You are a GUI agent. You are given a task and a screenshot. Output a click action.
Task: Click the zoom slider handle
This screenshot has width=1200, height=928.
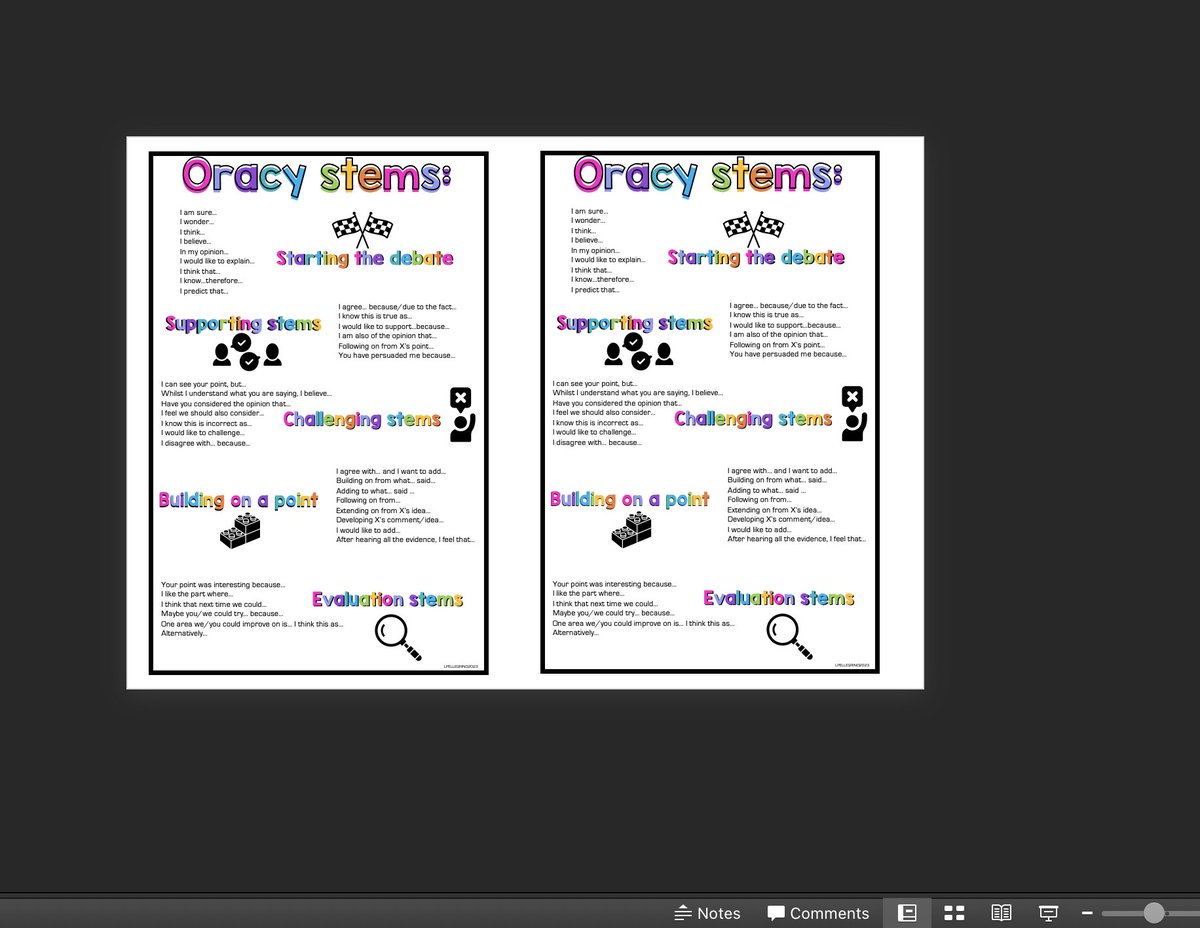coord(1154,913)
